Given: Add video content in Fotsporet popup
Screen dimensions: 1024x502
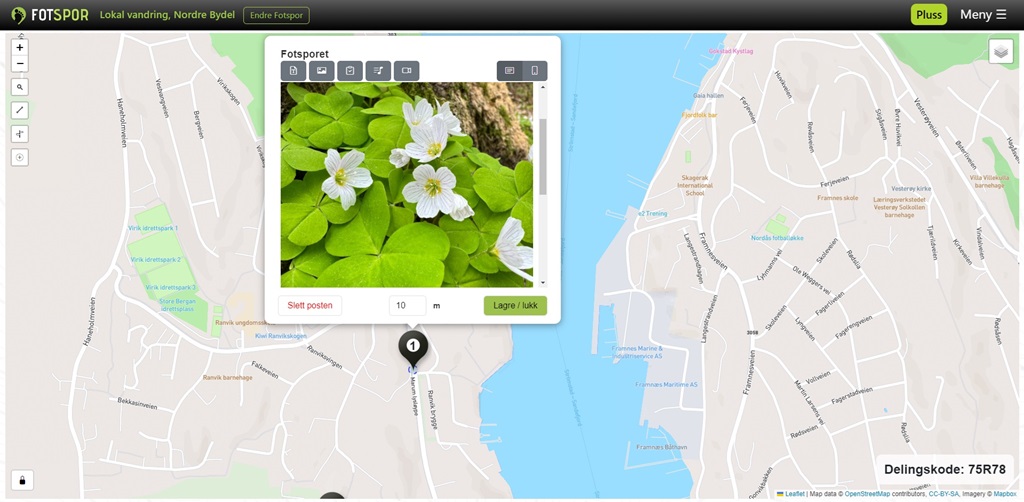Looking at the screenshot, I should (x=406, y=71).
